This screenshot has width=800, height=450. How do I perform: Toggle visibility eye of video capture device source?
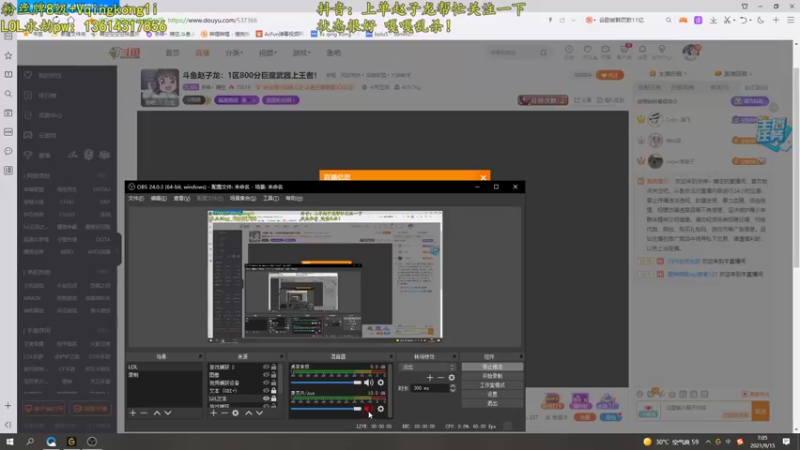click(266, 383)
